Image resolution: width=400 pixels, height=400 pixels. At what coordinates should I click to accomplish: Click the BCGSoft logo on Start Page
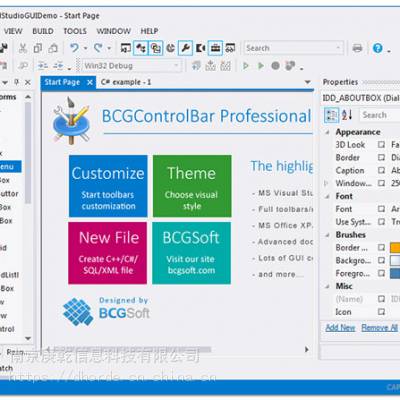click(x=107, y=312)
